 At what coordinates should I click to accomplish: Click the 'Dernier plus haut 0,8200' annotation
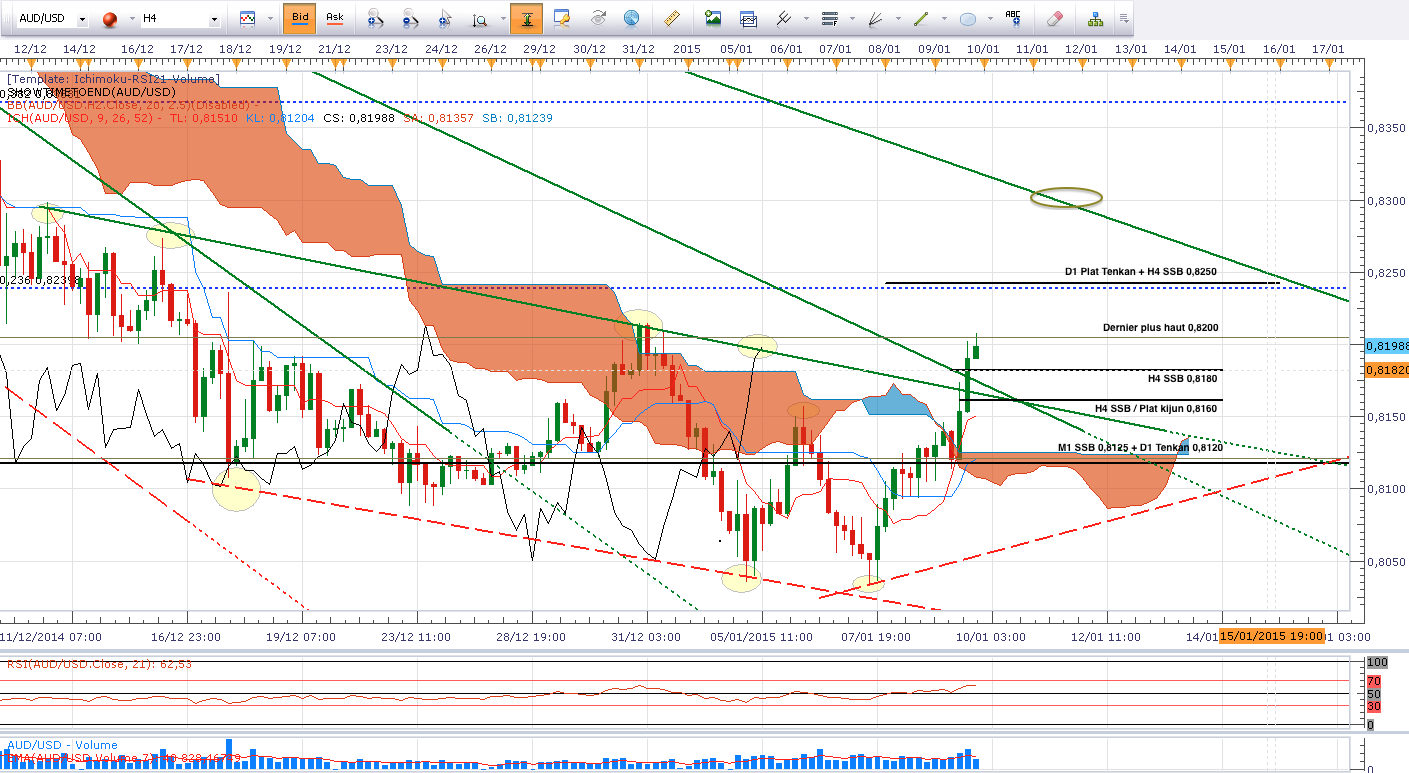click(x=1160, y=328)
